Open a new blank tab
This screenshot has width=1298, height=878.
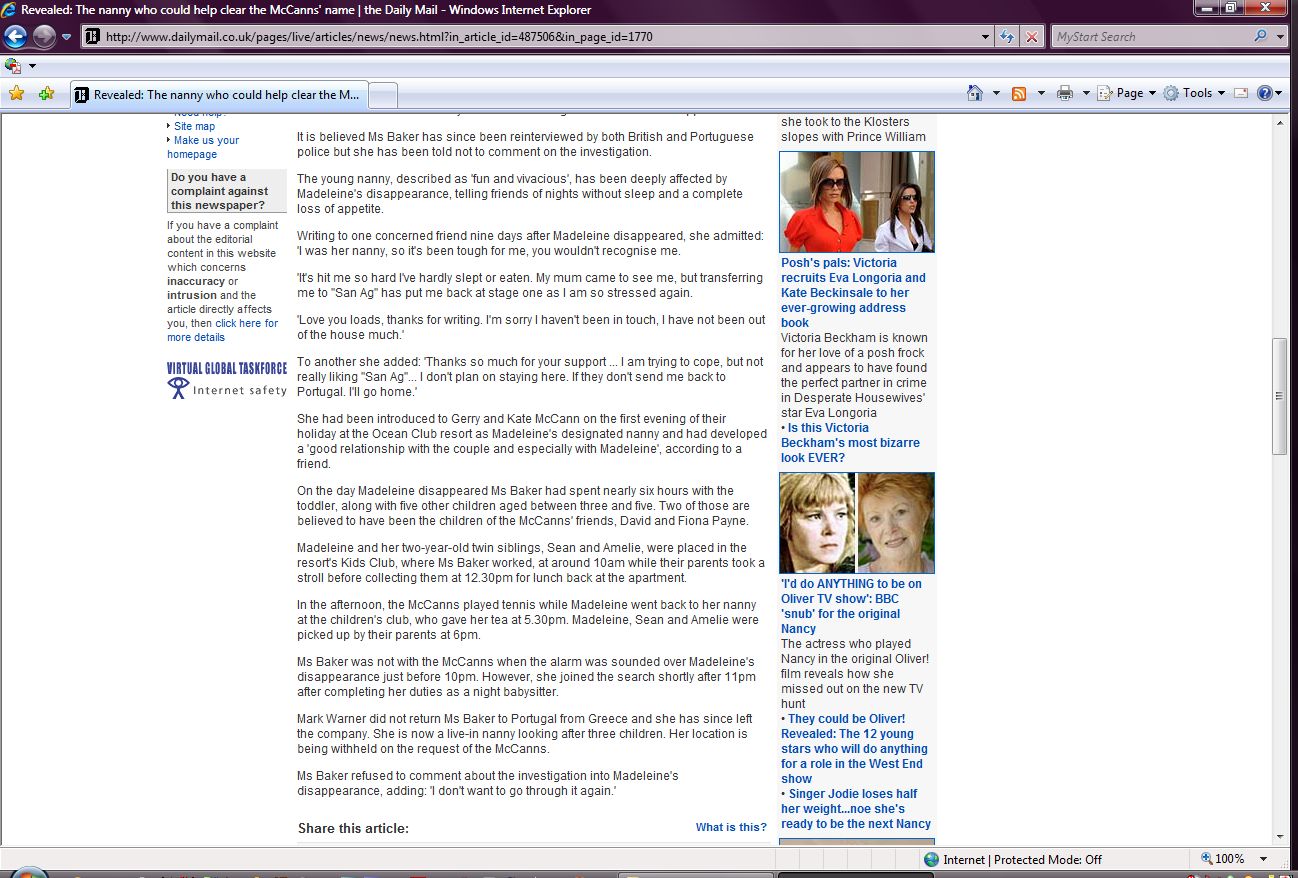click(x=384, y=95)
